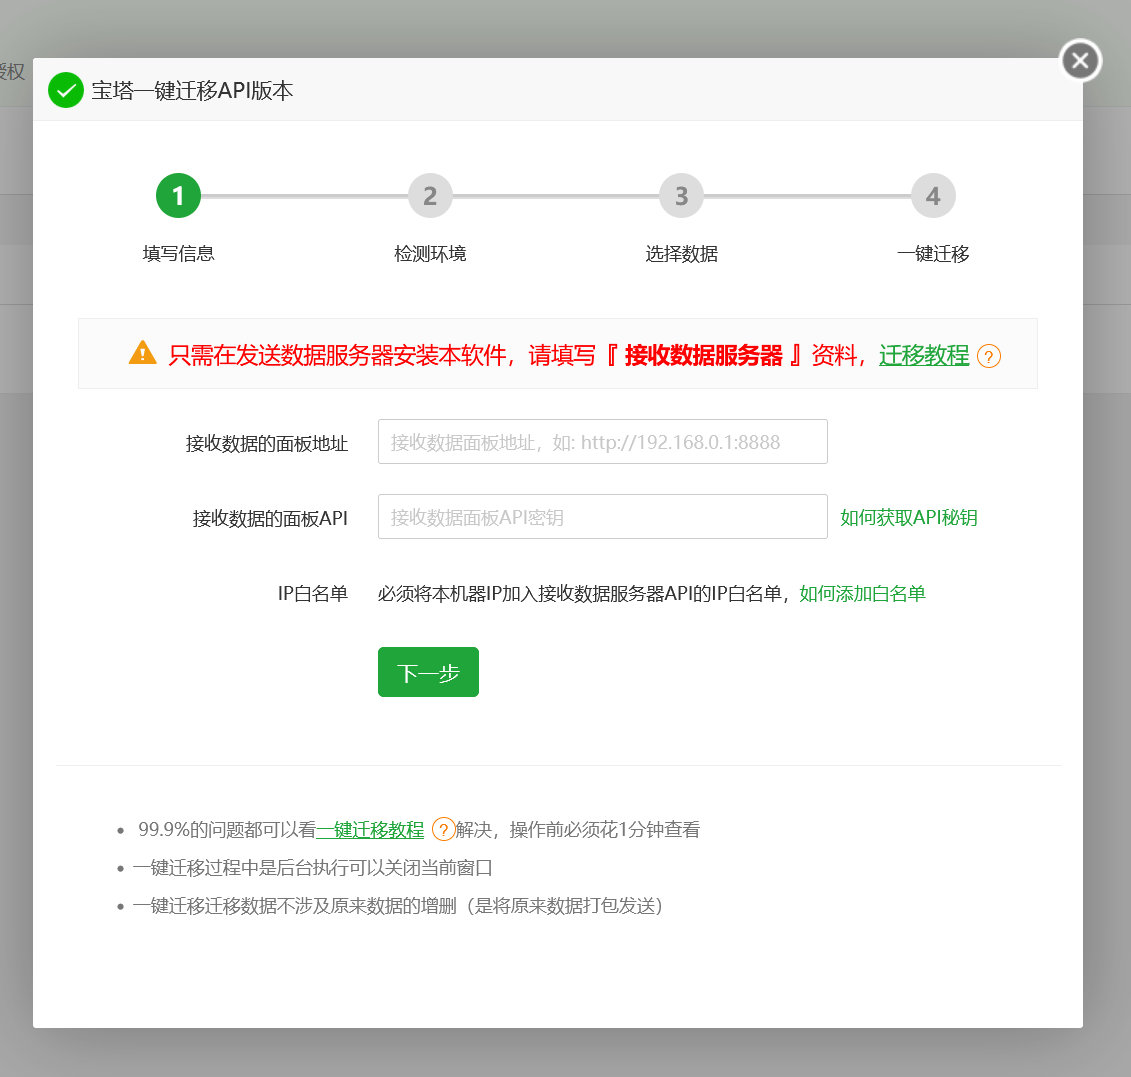Click step 1 circle 填写信息
Image resolution: width=1131 pixels, height=1077 pixels.
(178, 195)
